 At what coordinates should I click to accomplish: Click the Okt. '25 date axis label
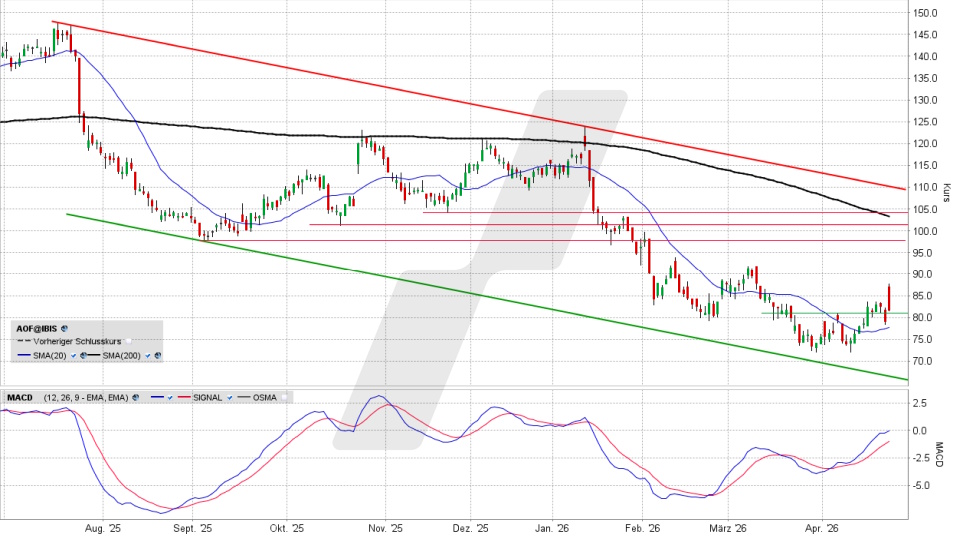point(287,528)
